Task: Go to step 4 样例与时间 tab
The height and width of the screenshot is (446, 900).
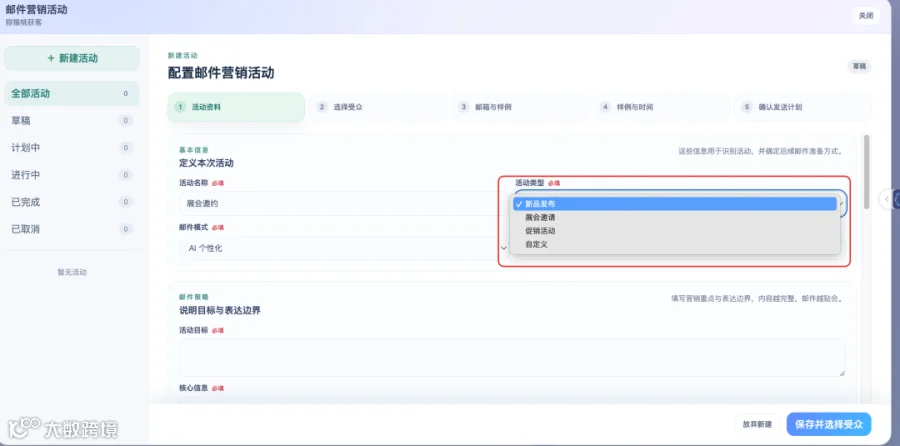Action: coord(661,107)
